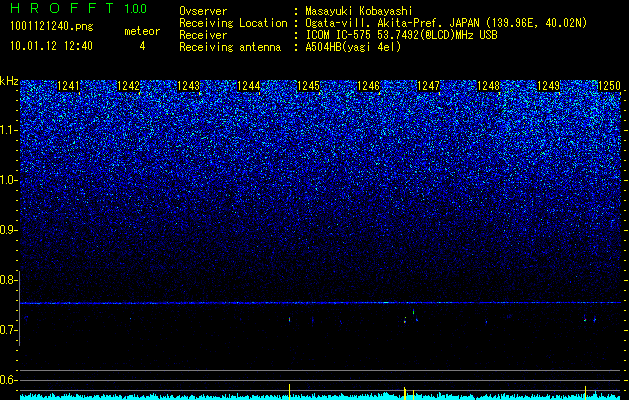Click the gray frequency range bar beside 0.7
This screenshot has width=629, height=400.
click(x=19, y=308)
